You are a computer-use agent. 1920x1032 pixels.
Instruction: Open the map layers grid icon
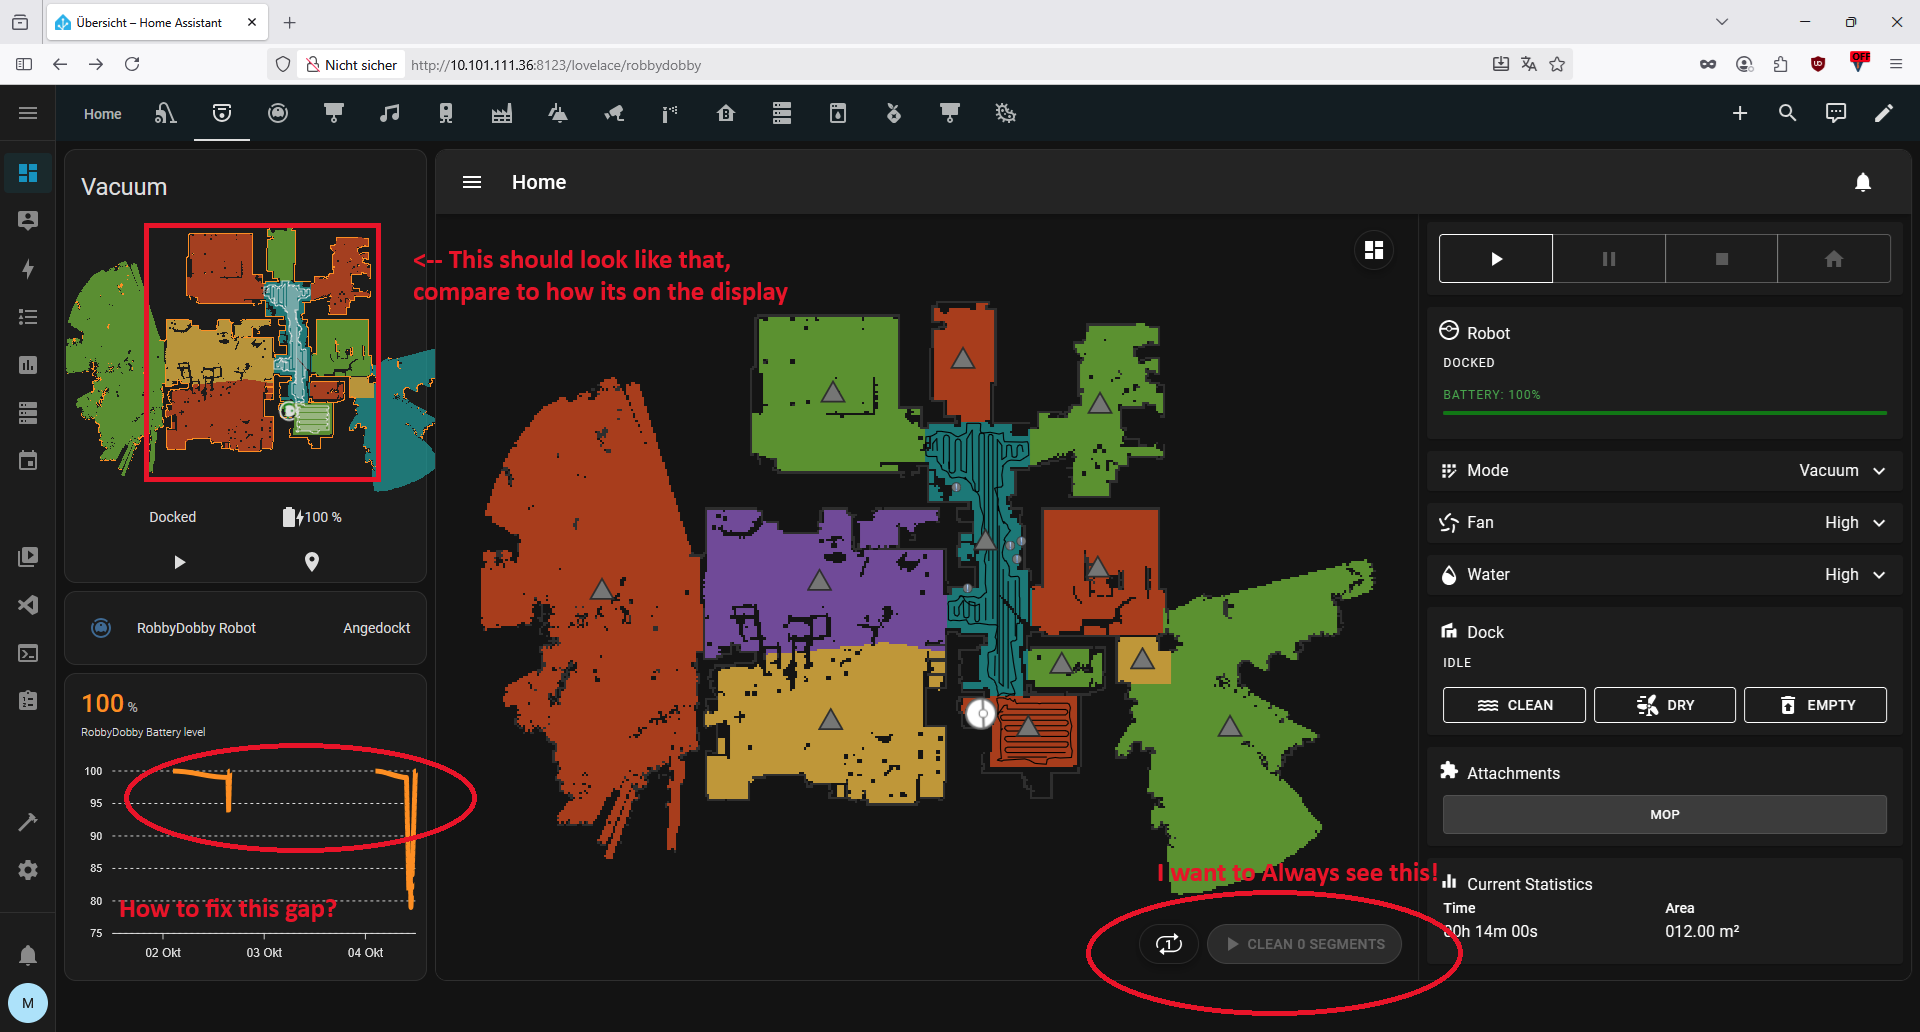tap(1374, 250)
